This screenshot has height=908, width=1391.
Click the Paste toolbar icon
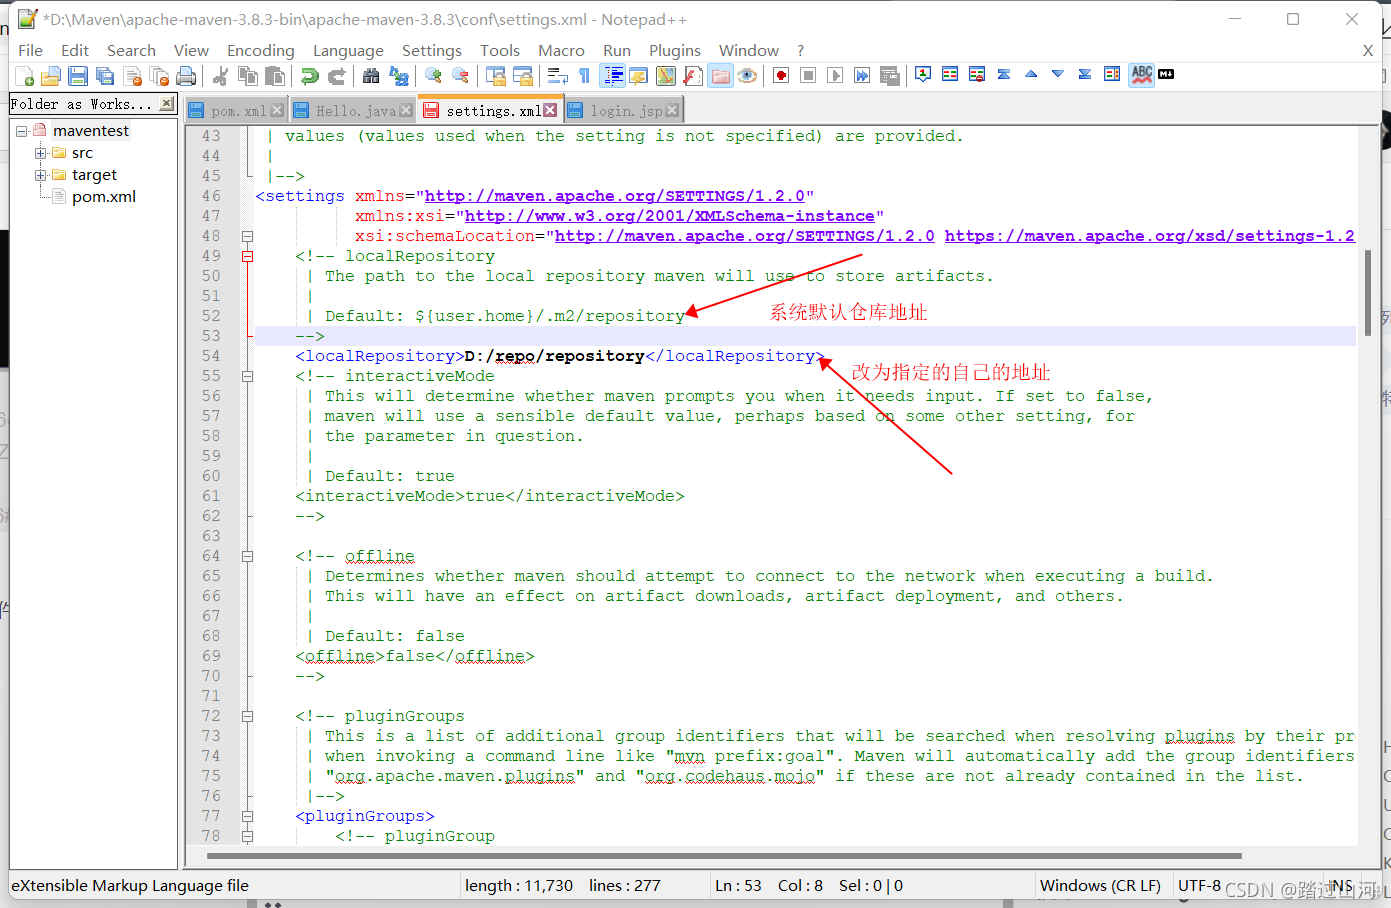274,76
